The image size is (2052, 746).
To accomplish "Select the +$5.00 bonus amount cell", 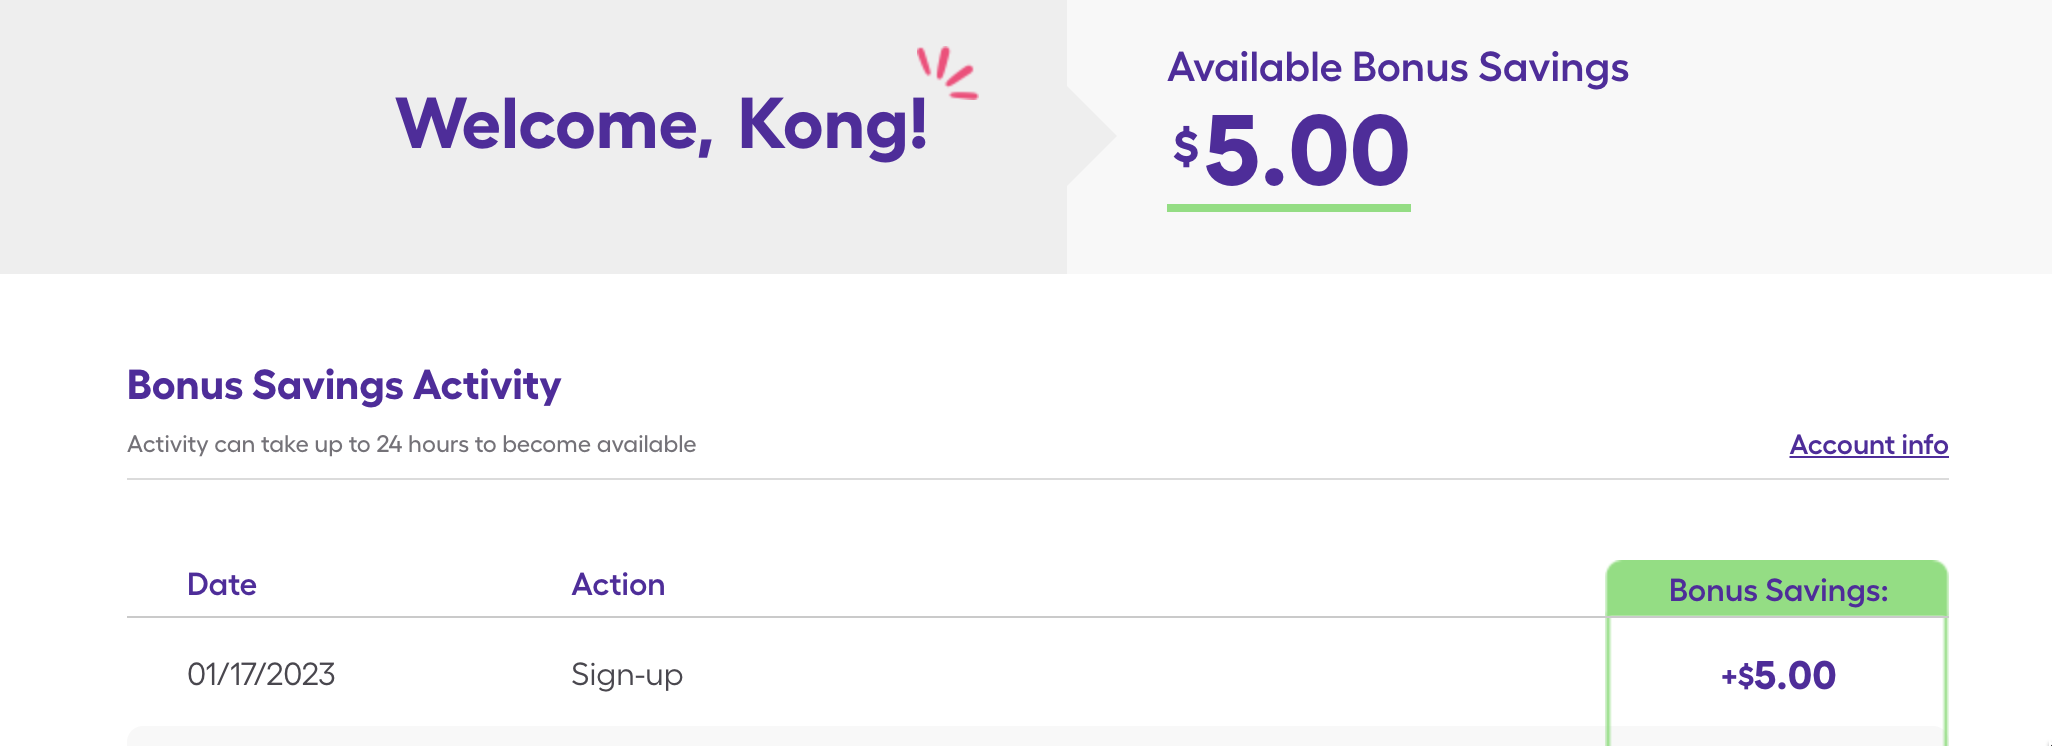I will tap(1777, 675).
